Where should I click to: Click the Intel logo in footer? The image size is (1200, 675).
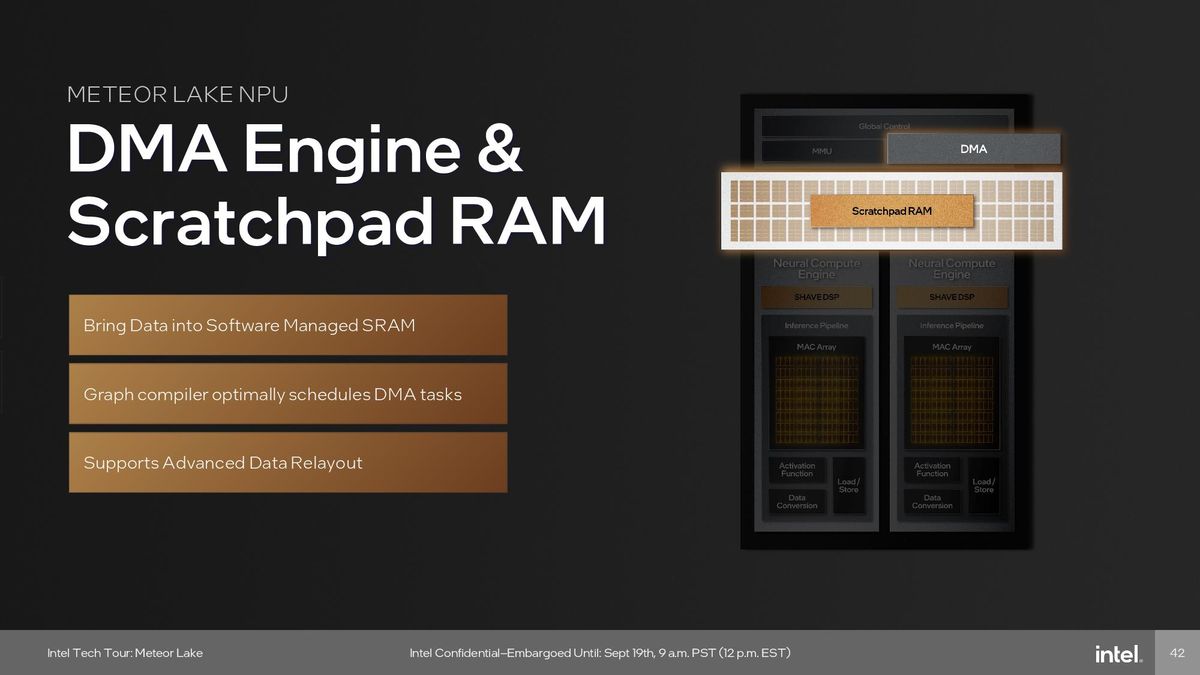(1118, 653)
